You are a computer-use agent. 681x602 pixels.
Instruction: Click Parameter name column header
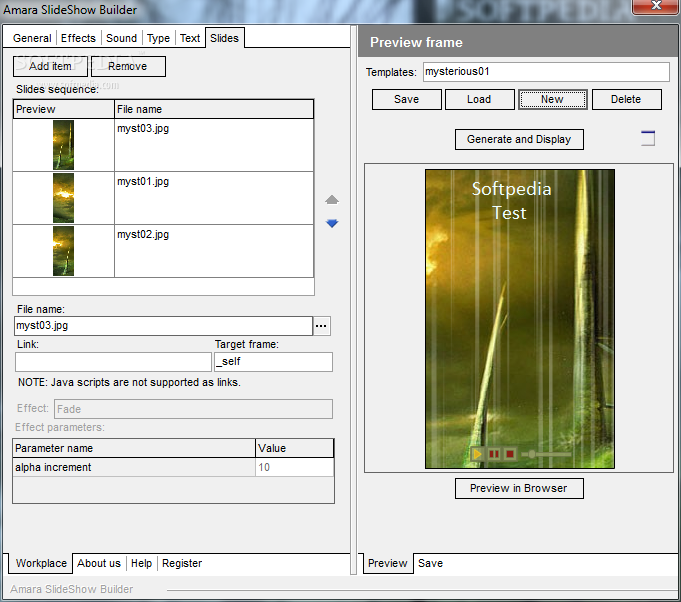tap(134, 448)
